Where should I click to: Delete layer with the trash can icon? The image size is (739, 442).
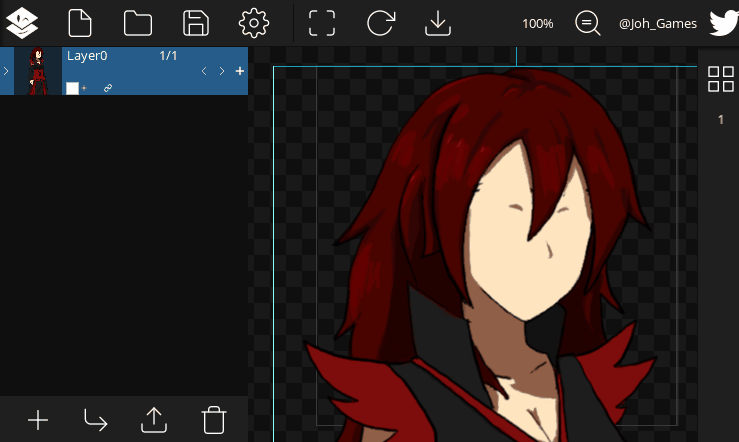pyautogui.click(x=213, y=420)
